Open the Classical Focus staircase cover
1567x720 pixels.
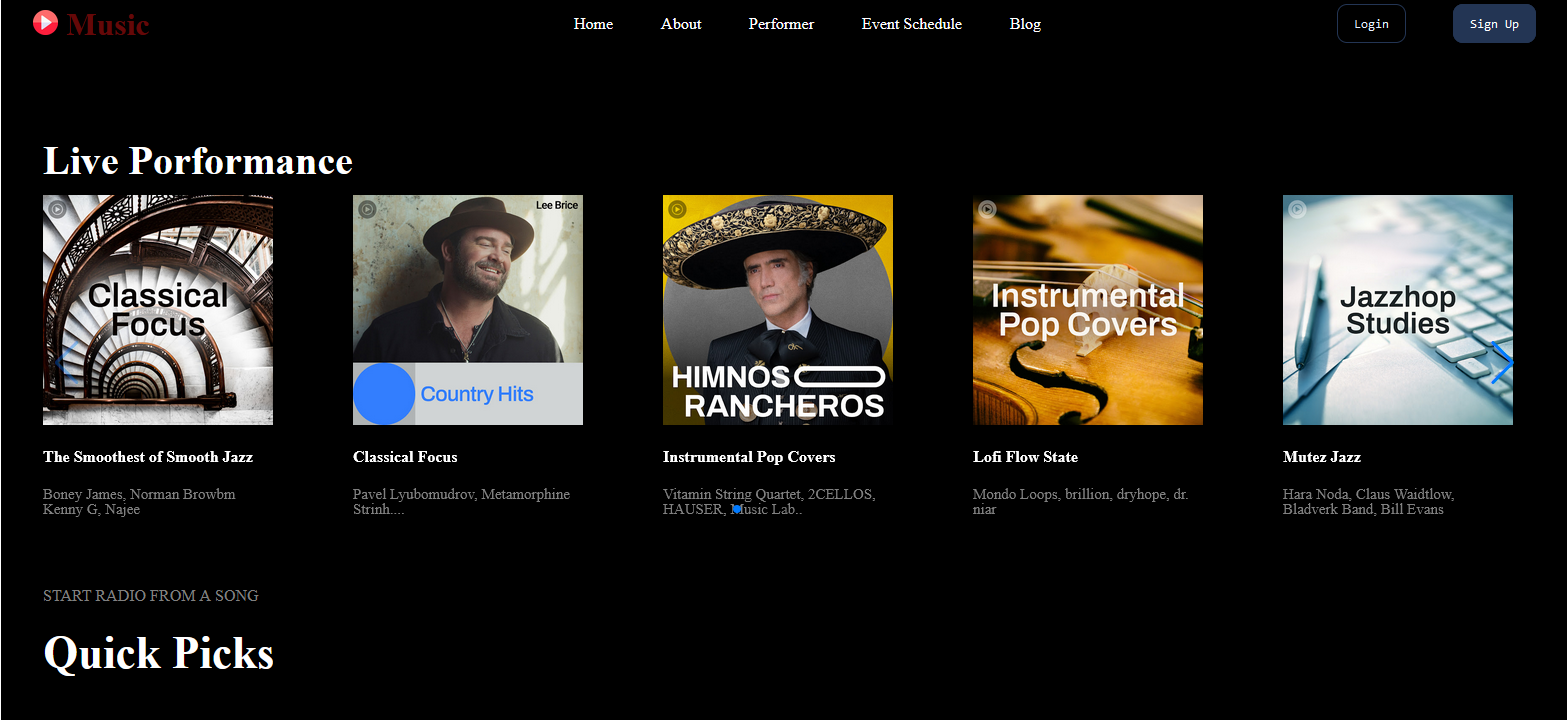point(158,310)
